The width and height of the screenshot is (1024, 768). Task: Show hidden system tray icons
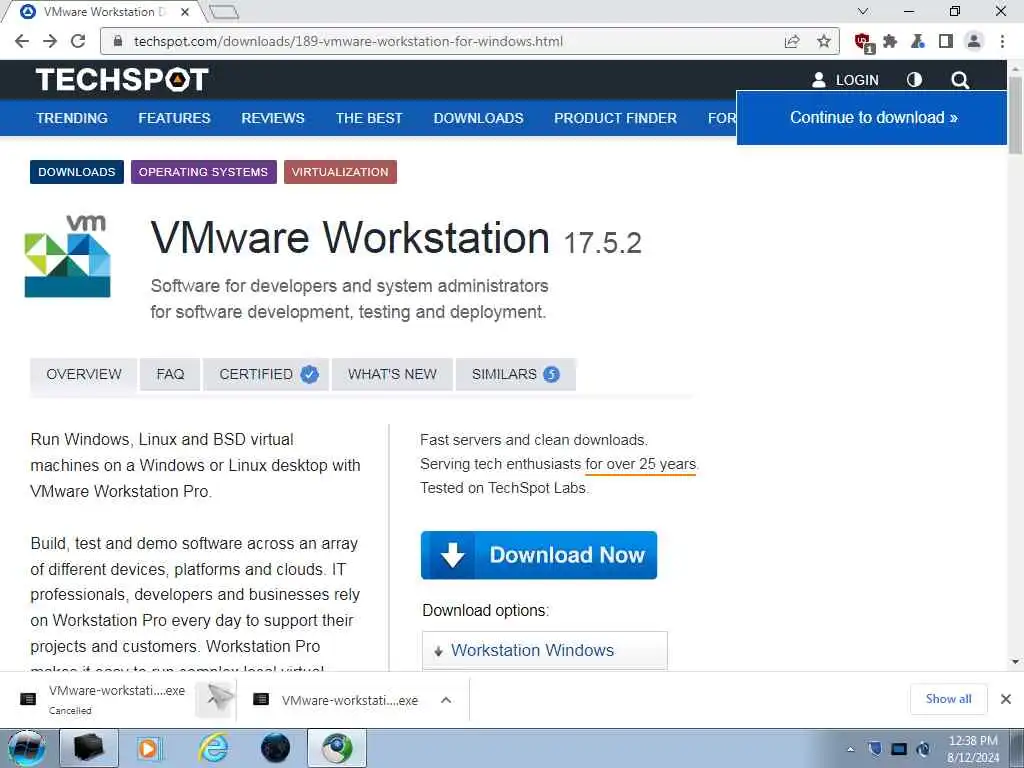(x=850, y=749)
